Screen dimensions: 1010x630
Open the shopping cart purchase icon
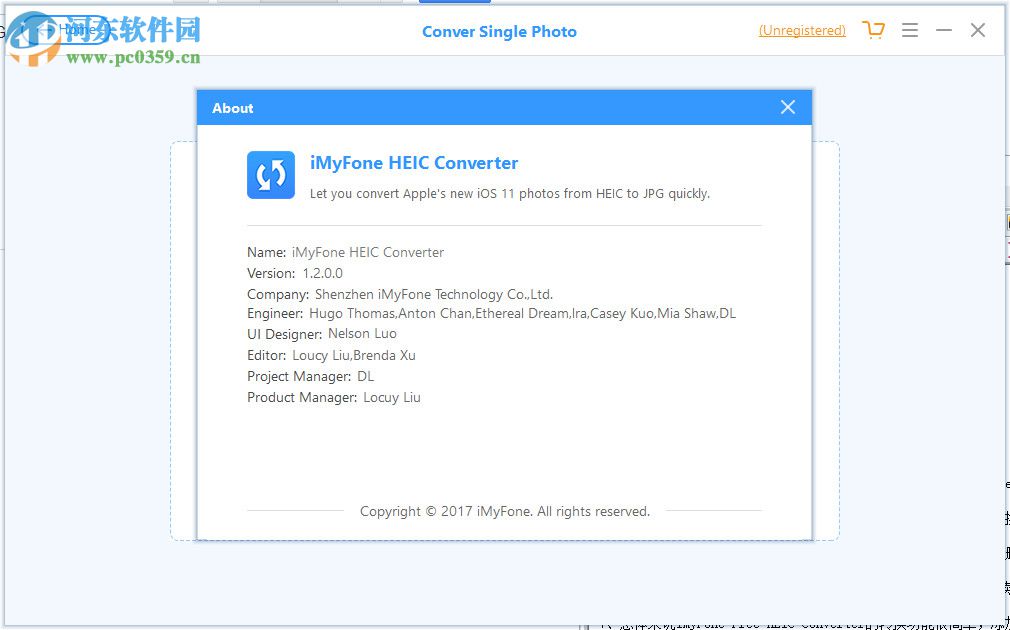pyautogui.click(x=874, y=30)
